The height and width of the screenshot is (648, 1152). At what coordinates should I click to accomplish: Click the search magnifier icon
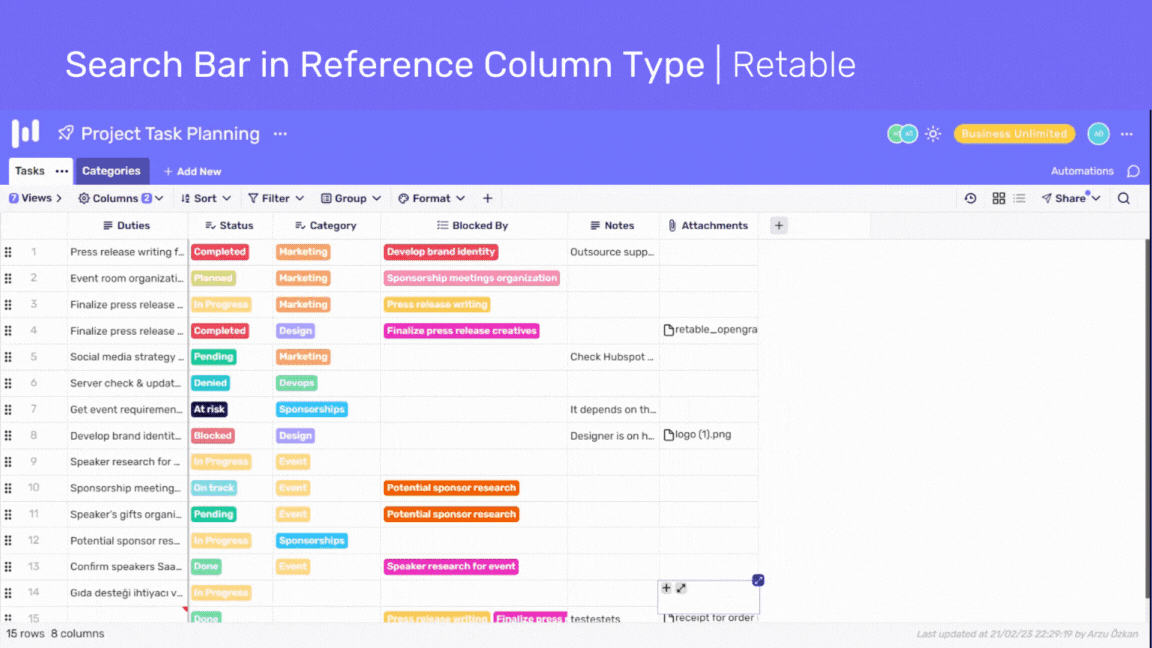(1123, 198)
